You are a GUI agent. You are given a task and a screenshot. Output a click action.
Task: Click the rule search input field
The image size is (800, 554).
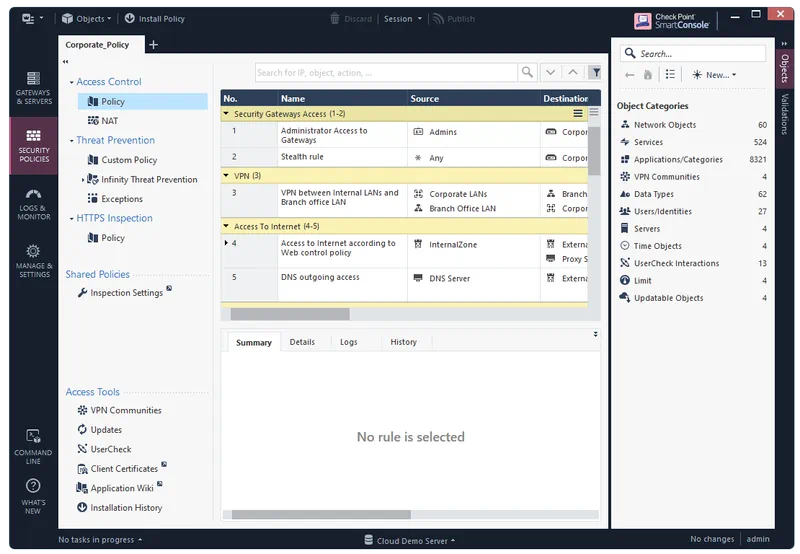(x=385, y=72)
